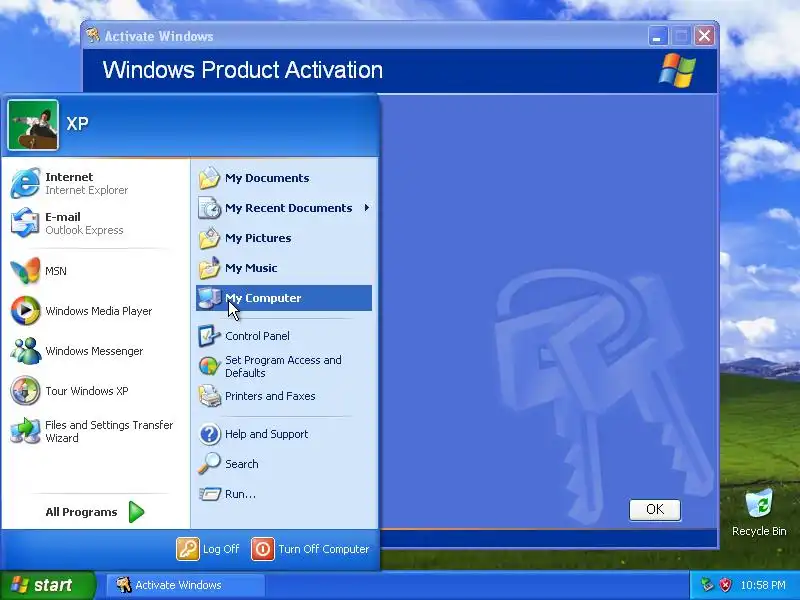Click OK in Windows Product Activation window
800x600 pixels.
[655, 509]
